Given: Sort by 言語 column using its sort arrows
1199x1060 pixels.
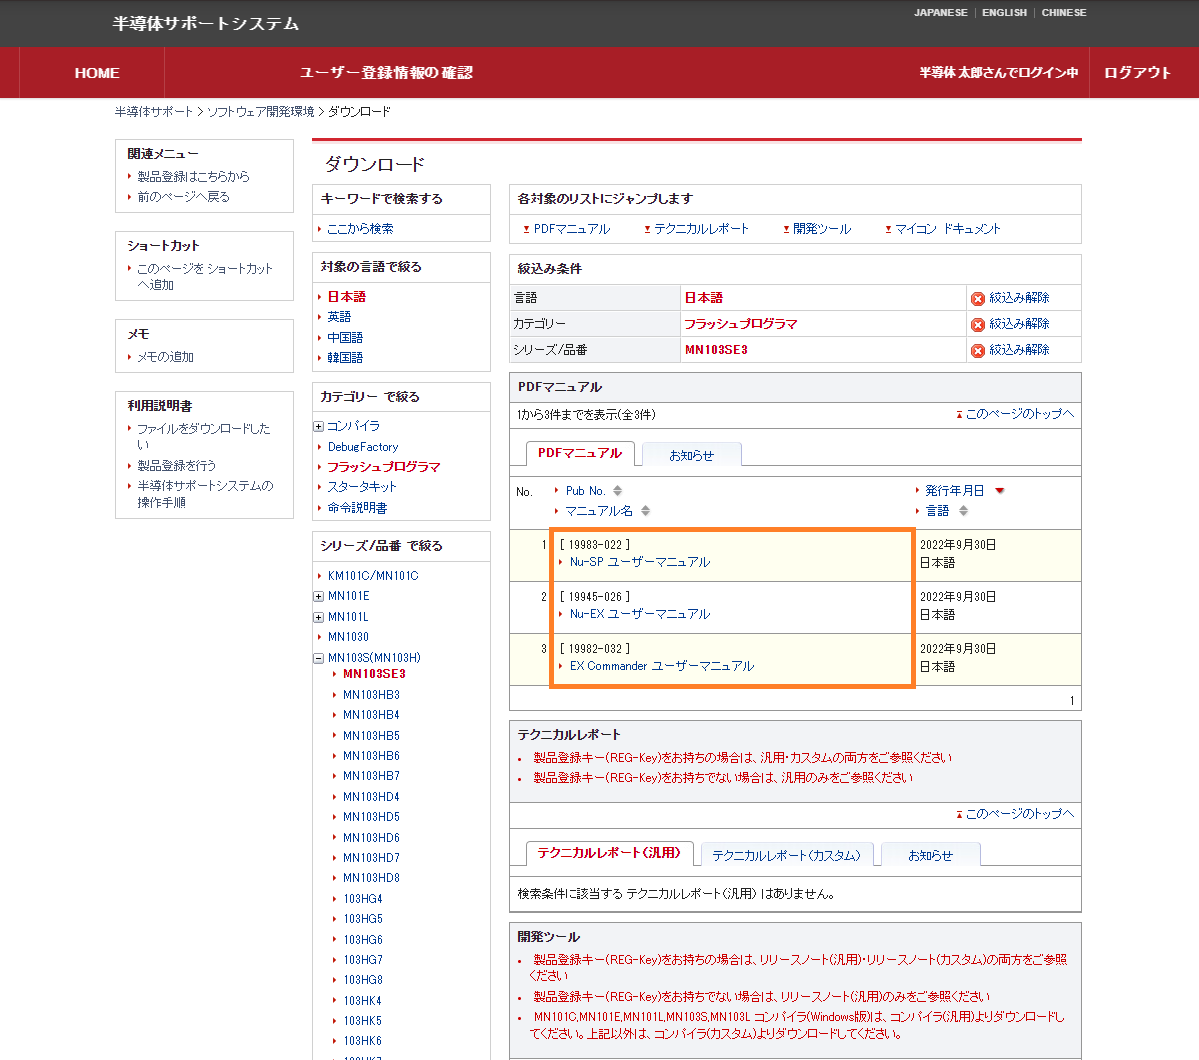Looking at the screenshot, I should point(963,510).
